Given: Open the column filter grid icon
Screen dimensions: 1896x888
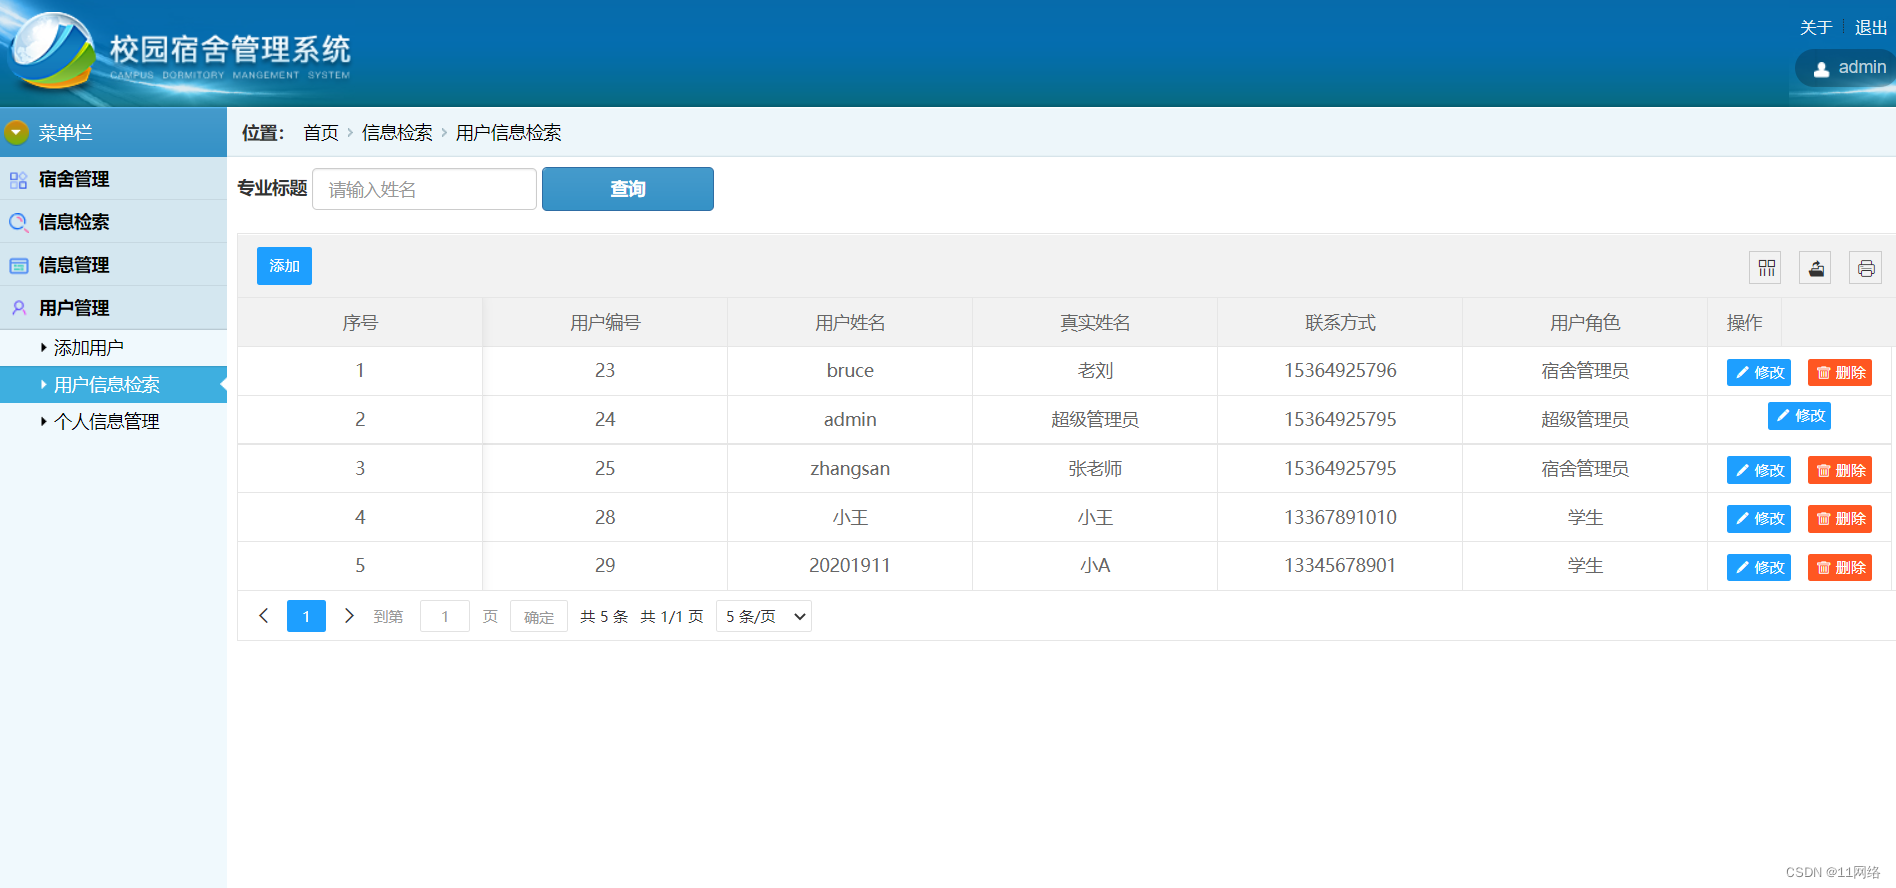Looking at the screenshot, I should [1766, 268].
